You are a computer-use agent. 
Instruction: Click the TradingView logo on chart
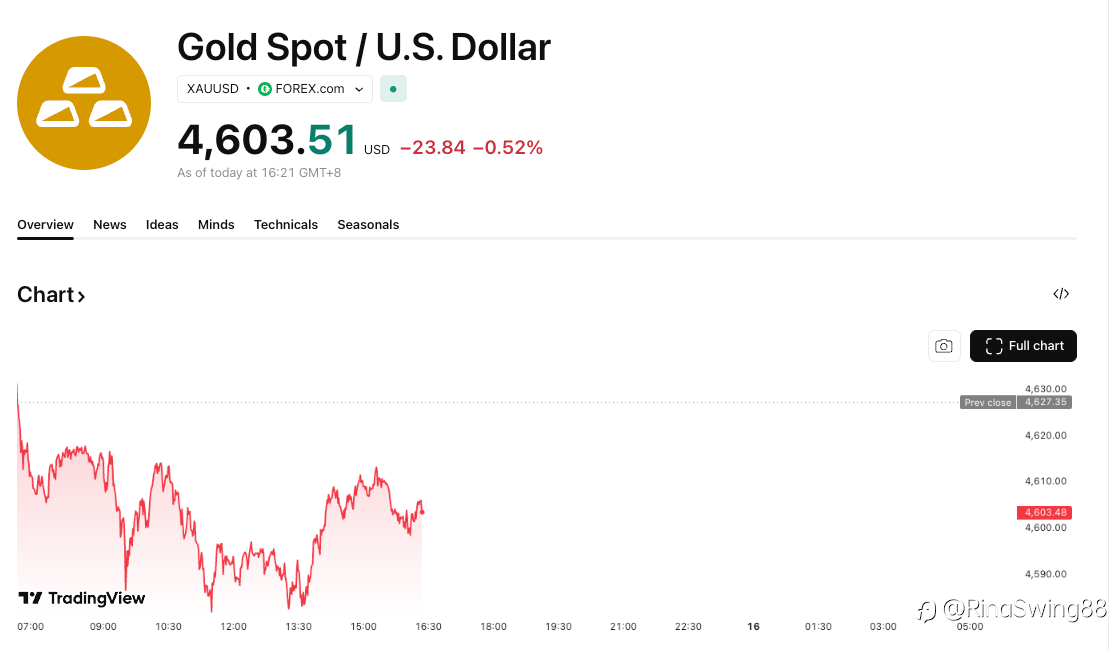pos(82,598)
